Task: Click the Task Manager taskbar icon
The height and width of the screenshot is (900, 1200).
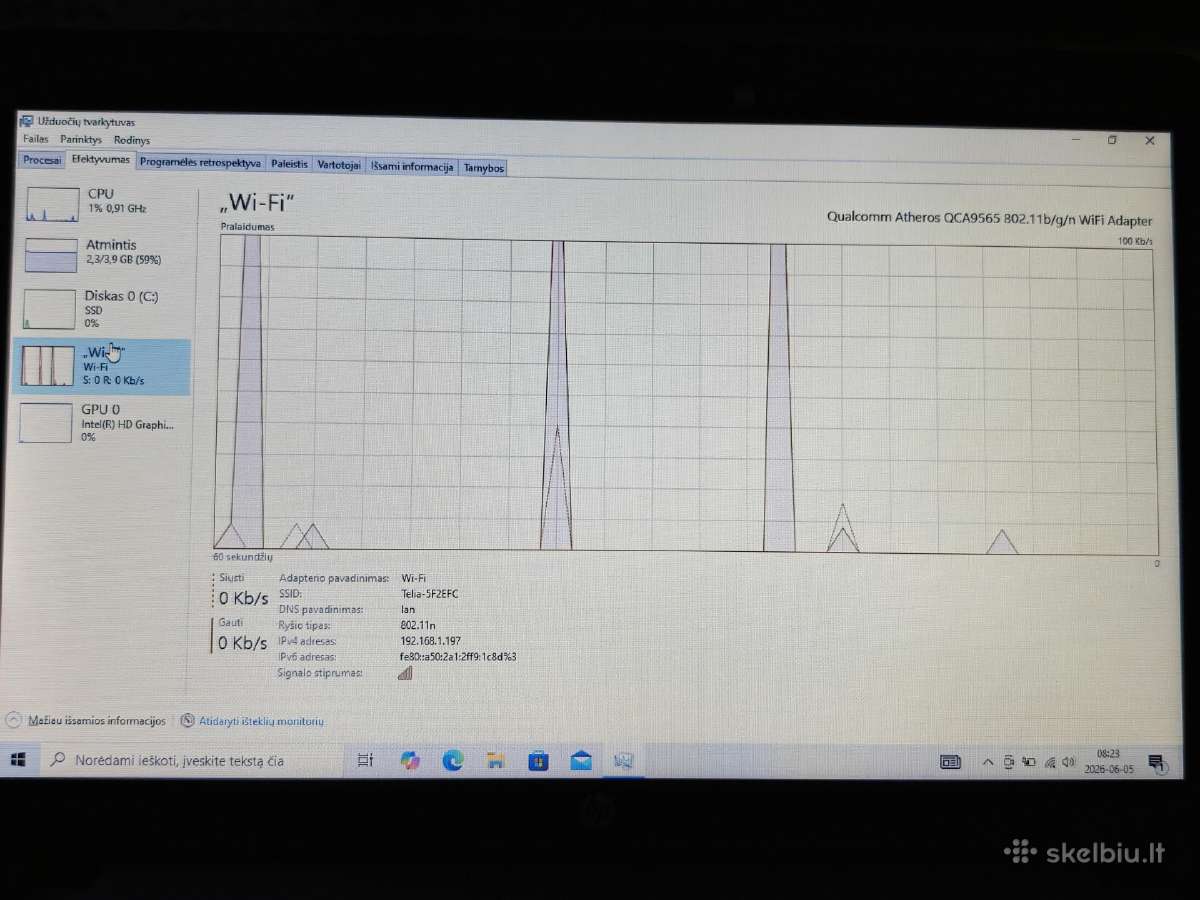Action: tap(623, 762)
